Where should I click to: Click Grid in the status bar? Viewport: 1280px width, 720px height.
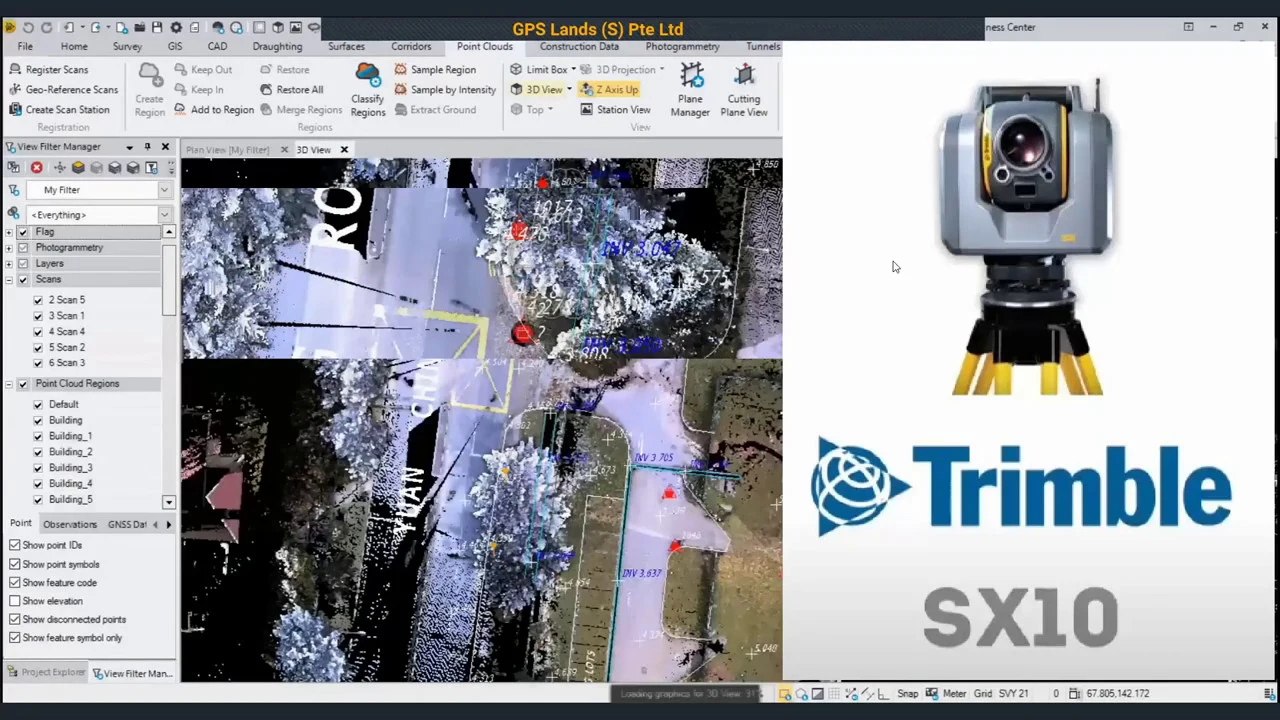[x=983, y=694]
